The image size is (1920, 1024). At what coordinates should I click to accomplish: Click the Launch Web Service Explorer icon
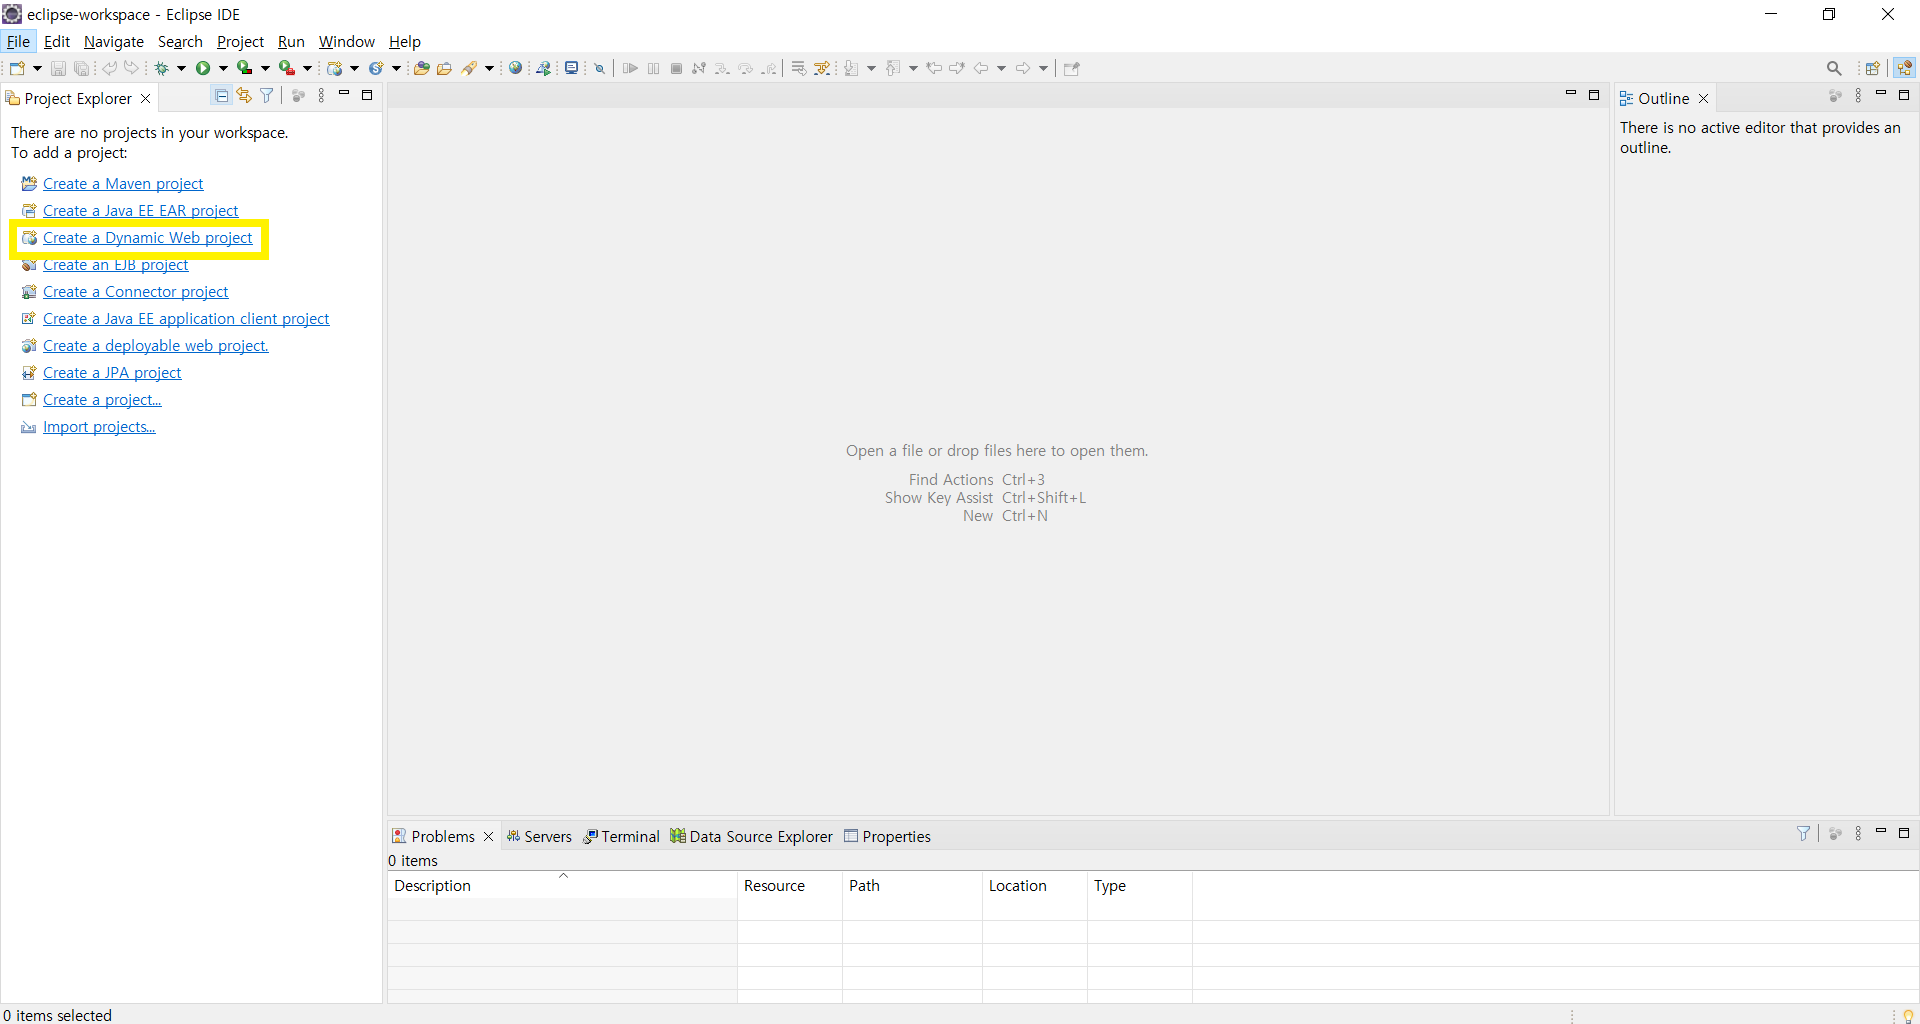543,68
